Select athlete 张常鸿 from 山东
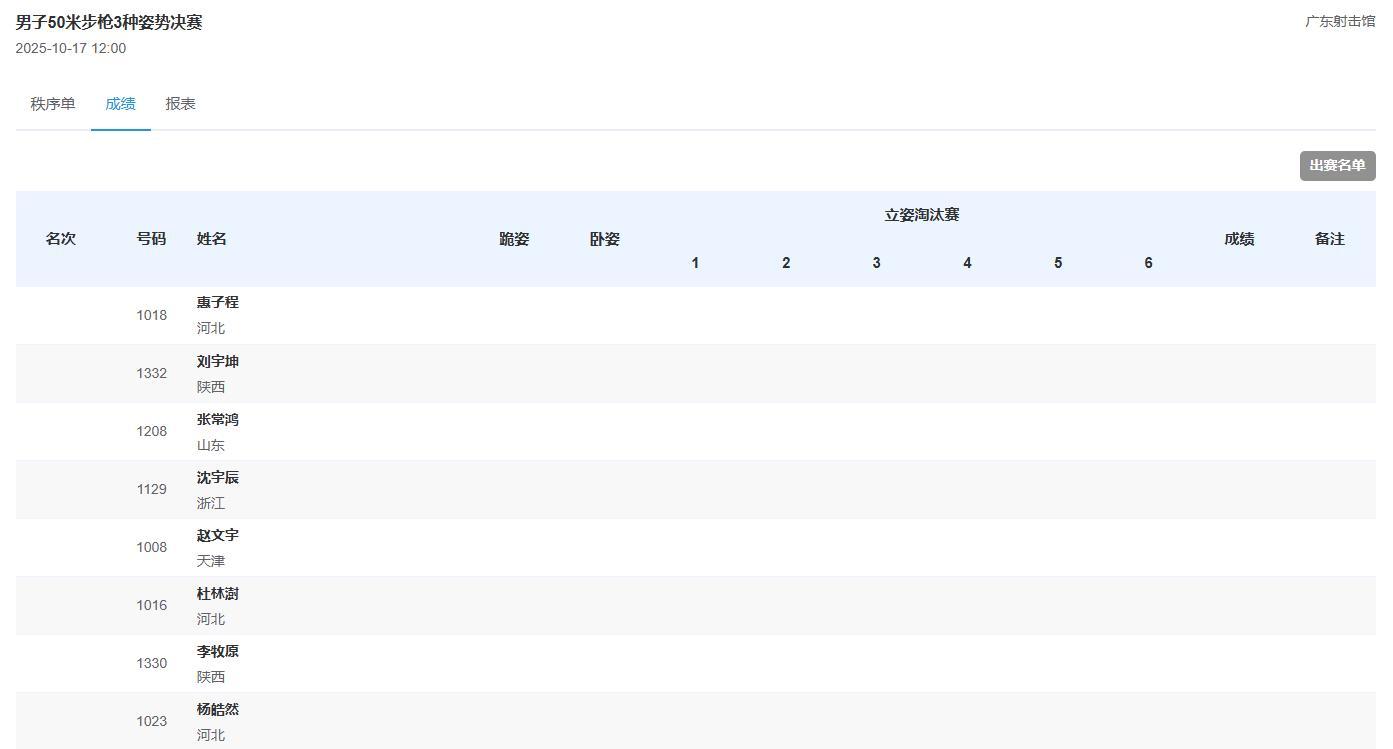This screenshot has height=749, width=1393. [217, 420]
